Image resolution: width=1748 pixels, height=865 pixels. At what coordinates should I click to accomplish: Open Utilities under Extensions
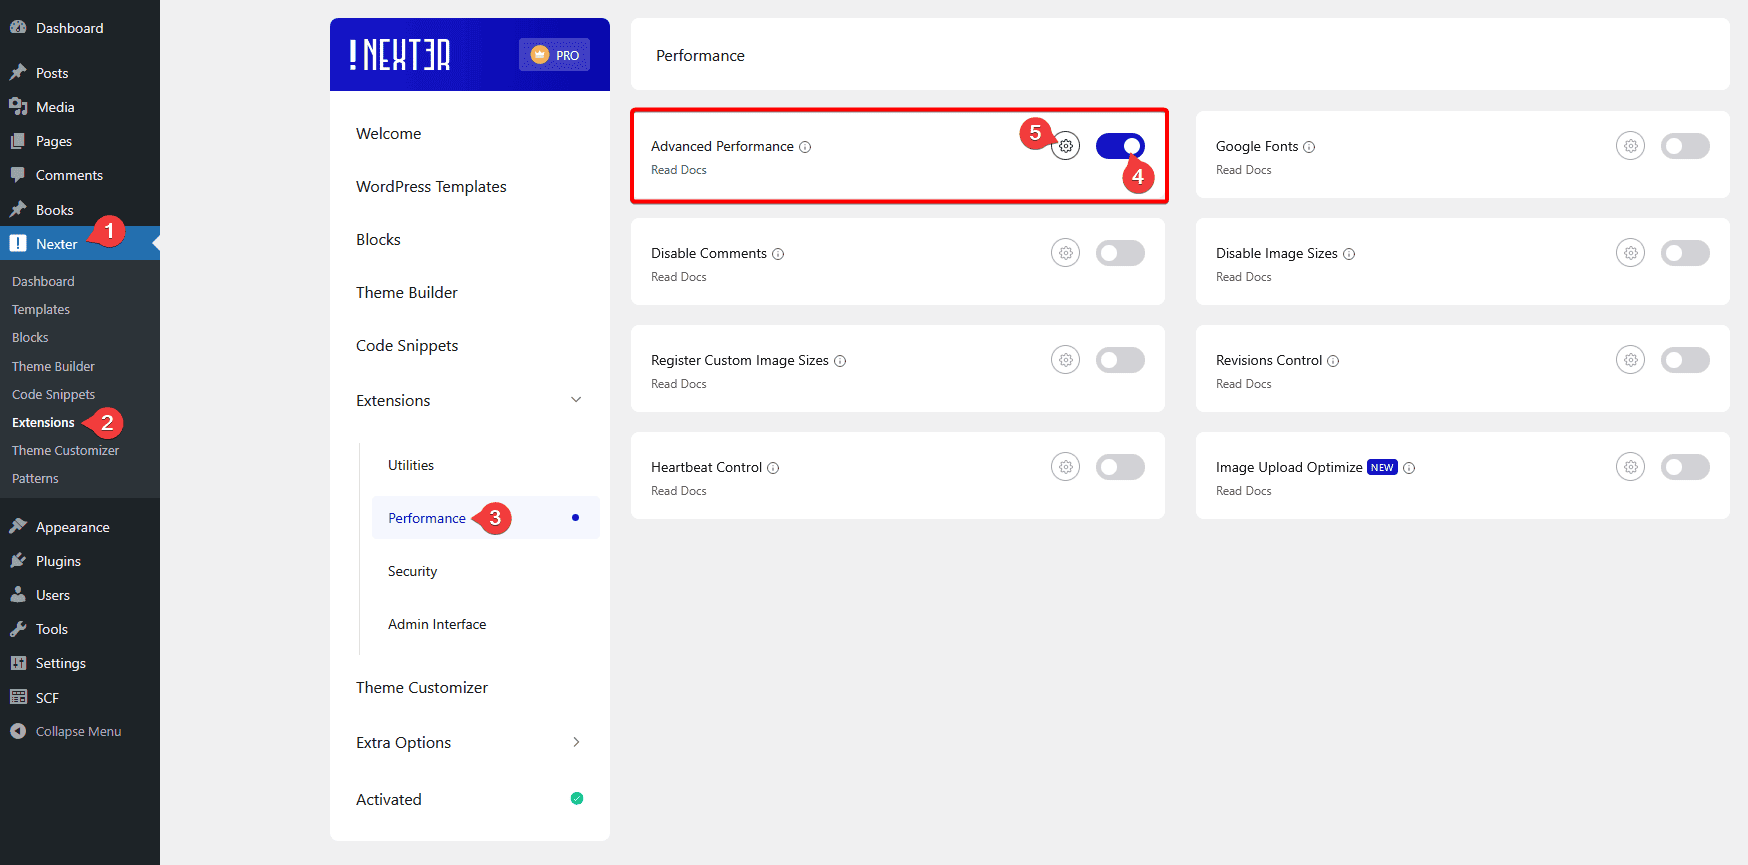[x=411, y=465]
